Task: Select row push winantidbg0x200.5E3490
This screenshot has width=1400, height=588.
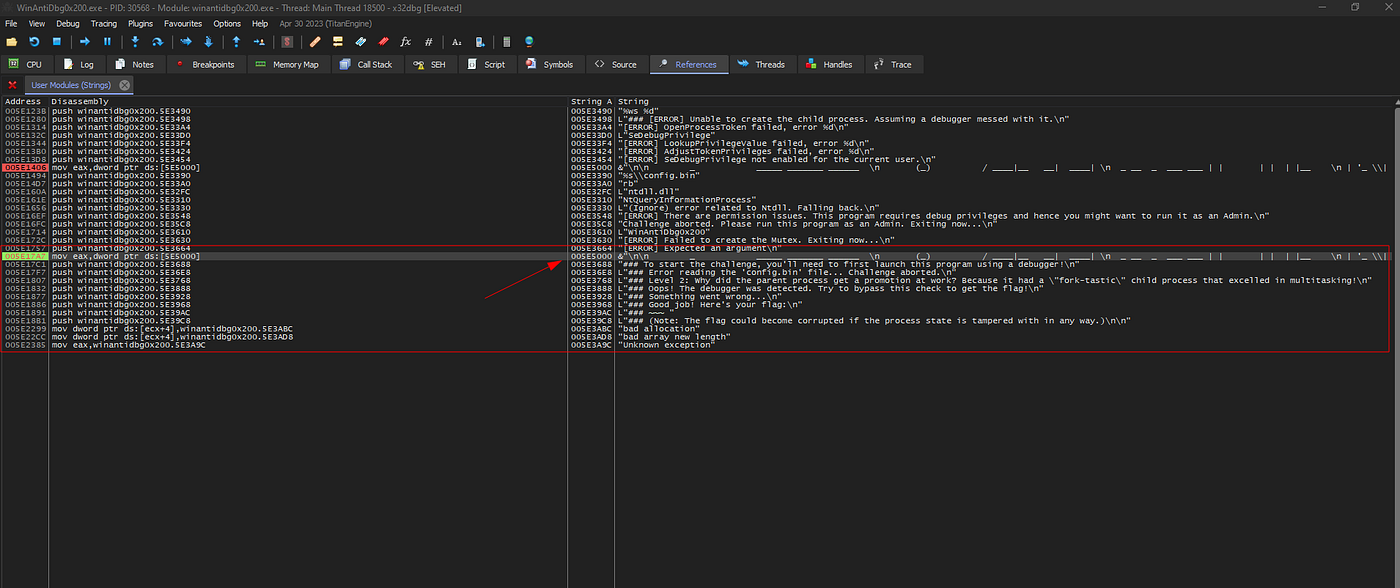Action: tap(121, 111)
